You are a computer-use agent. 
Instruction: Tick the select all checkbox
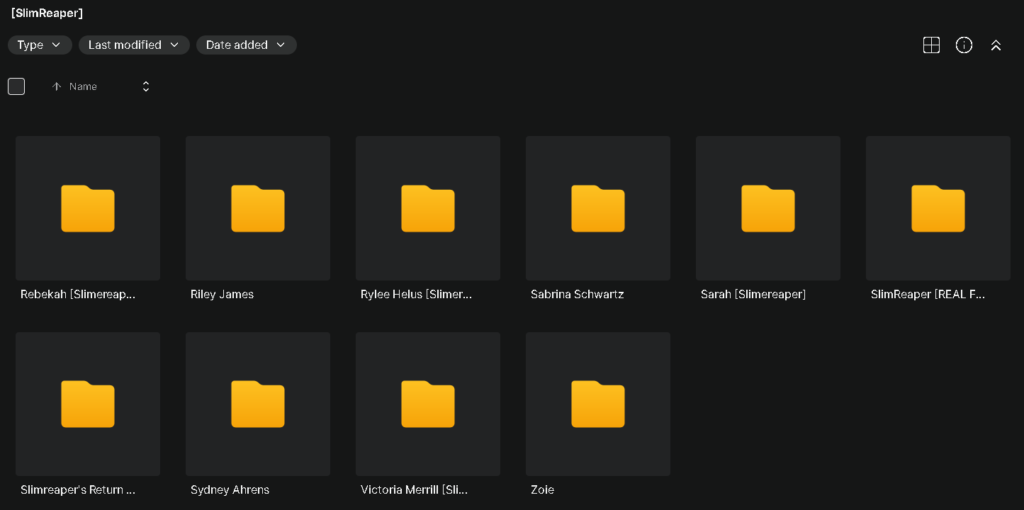click(16, 86)
